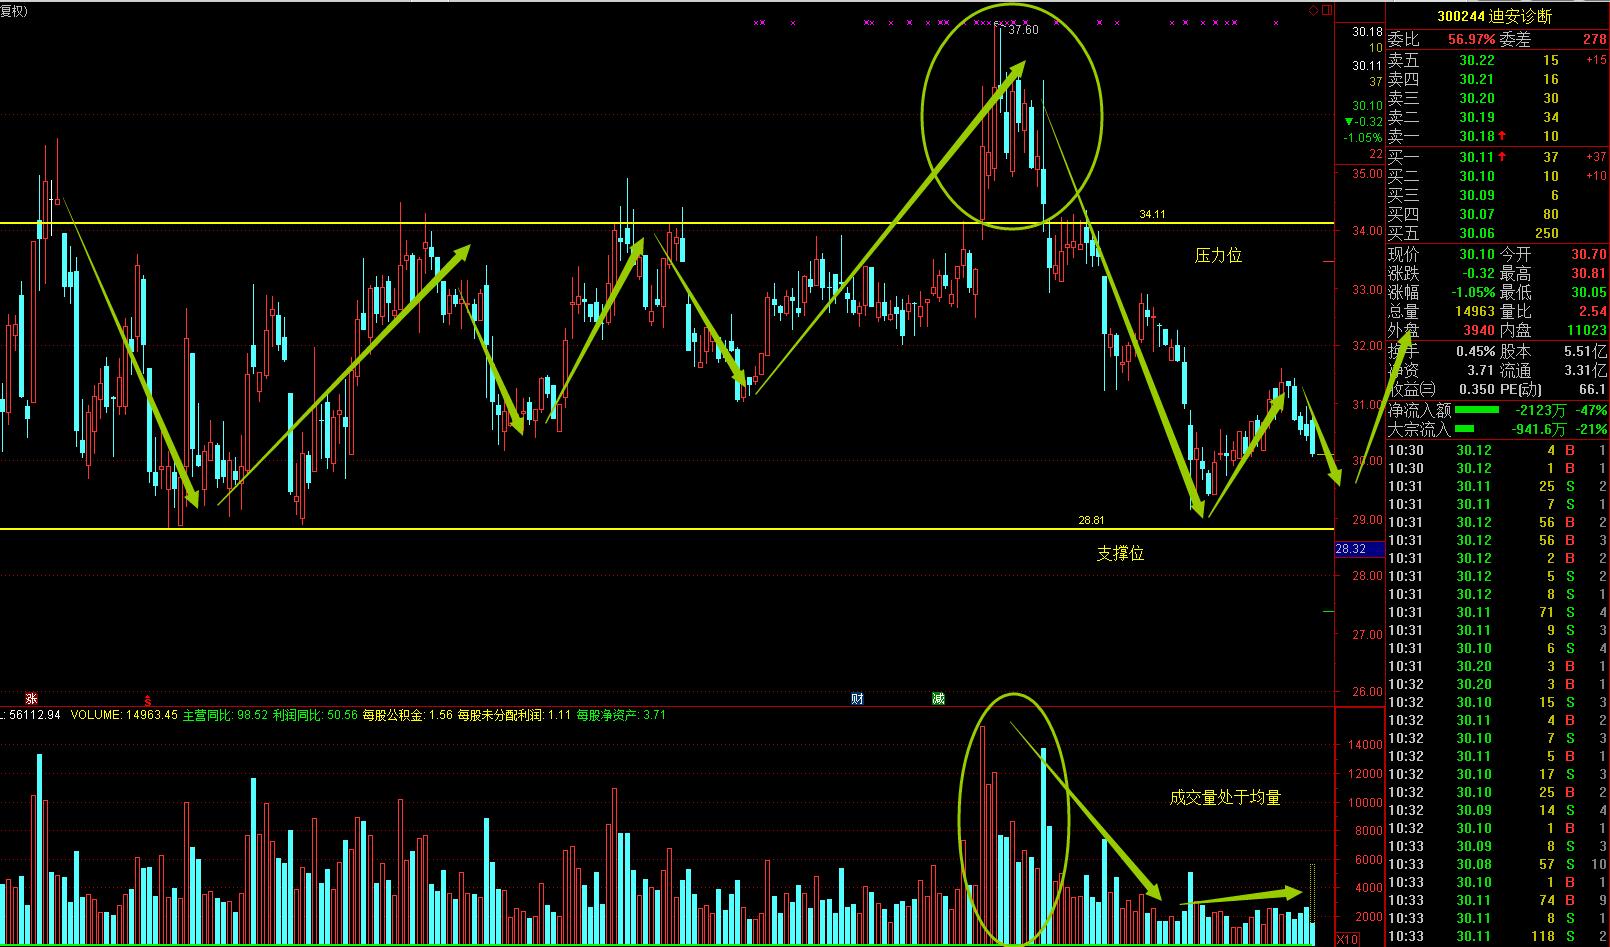Click the 14000 volume axis label

tap(1365, 745)
